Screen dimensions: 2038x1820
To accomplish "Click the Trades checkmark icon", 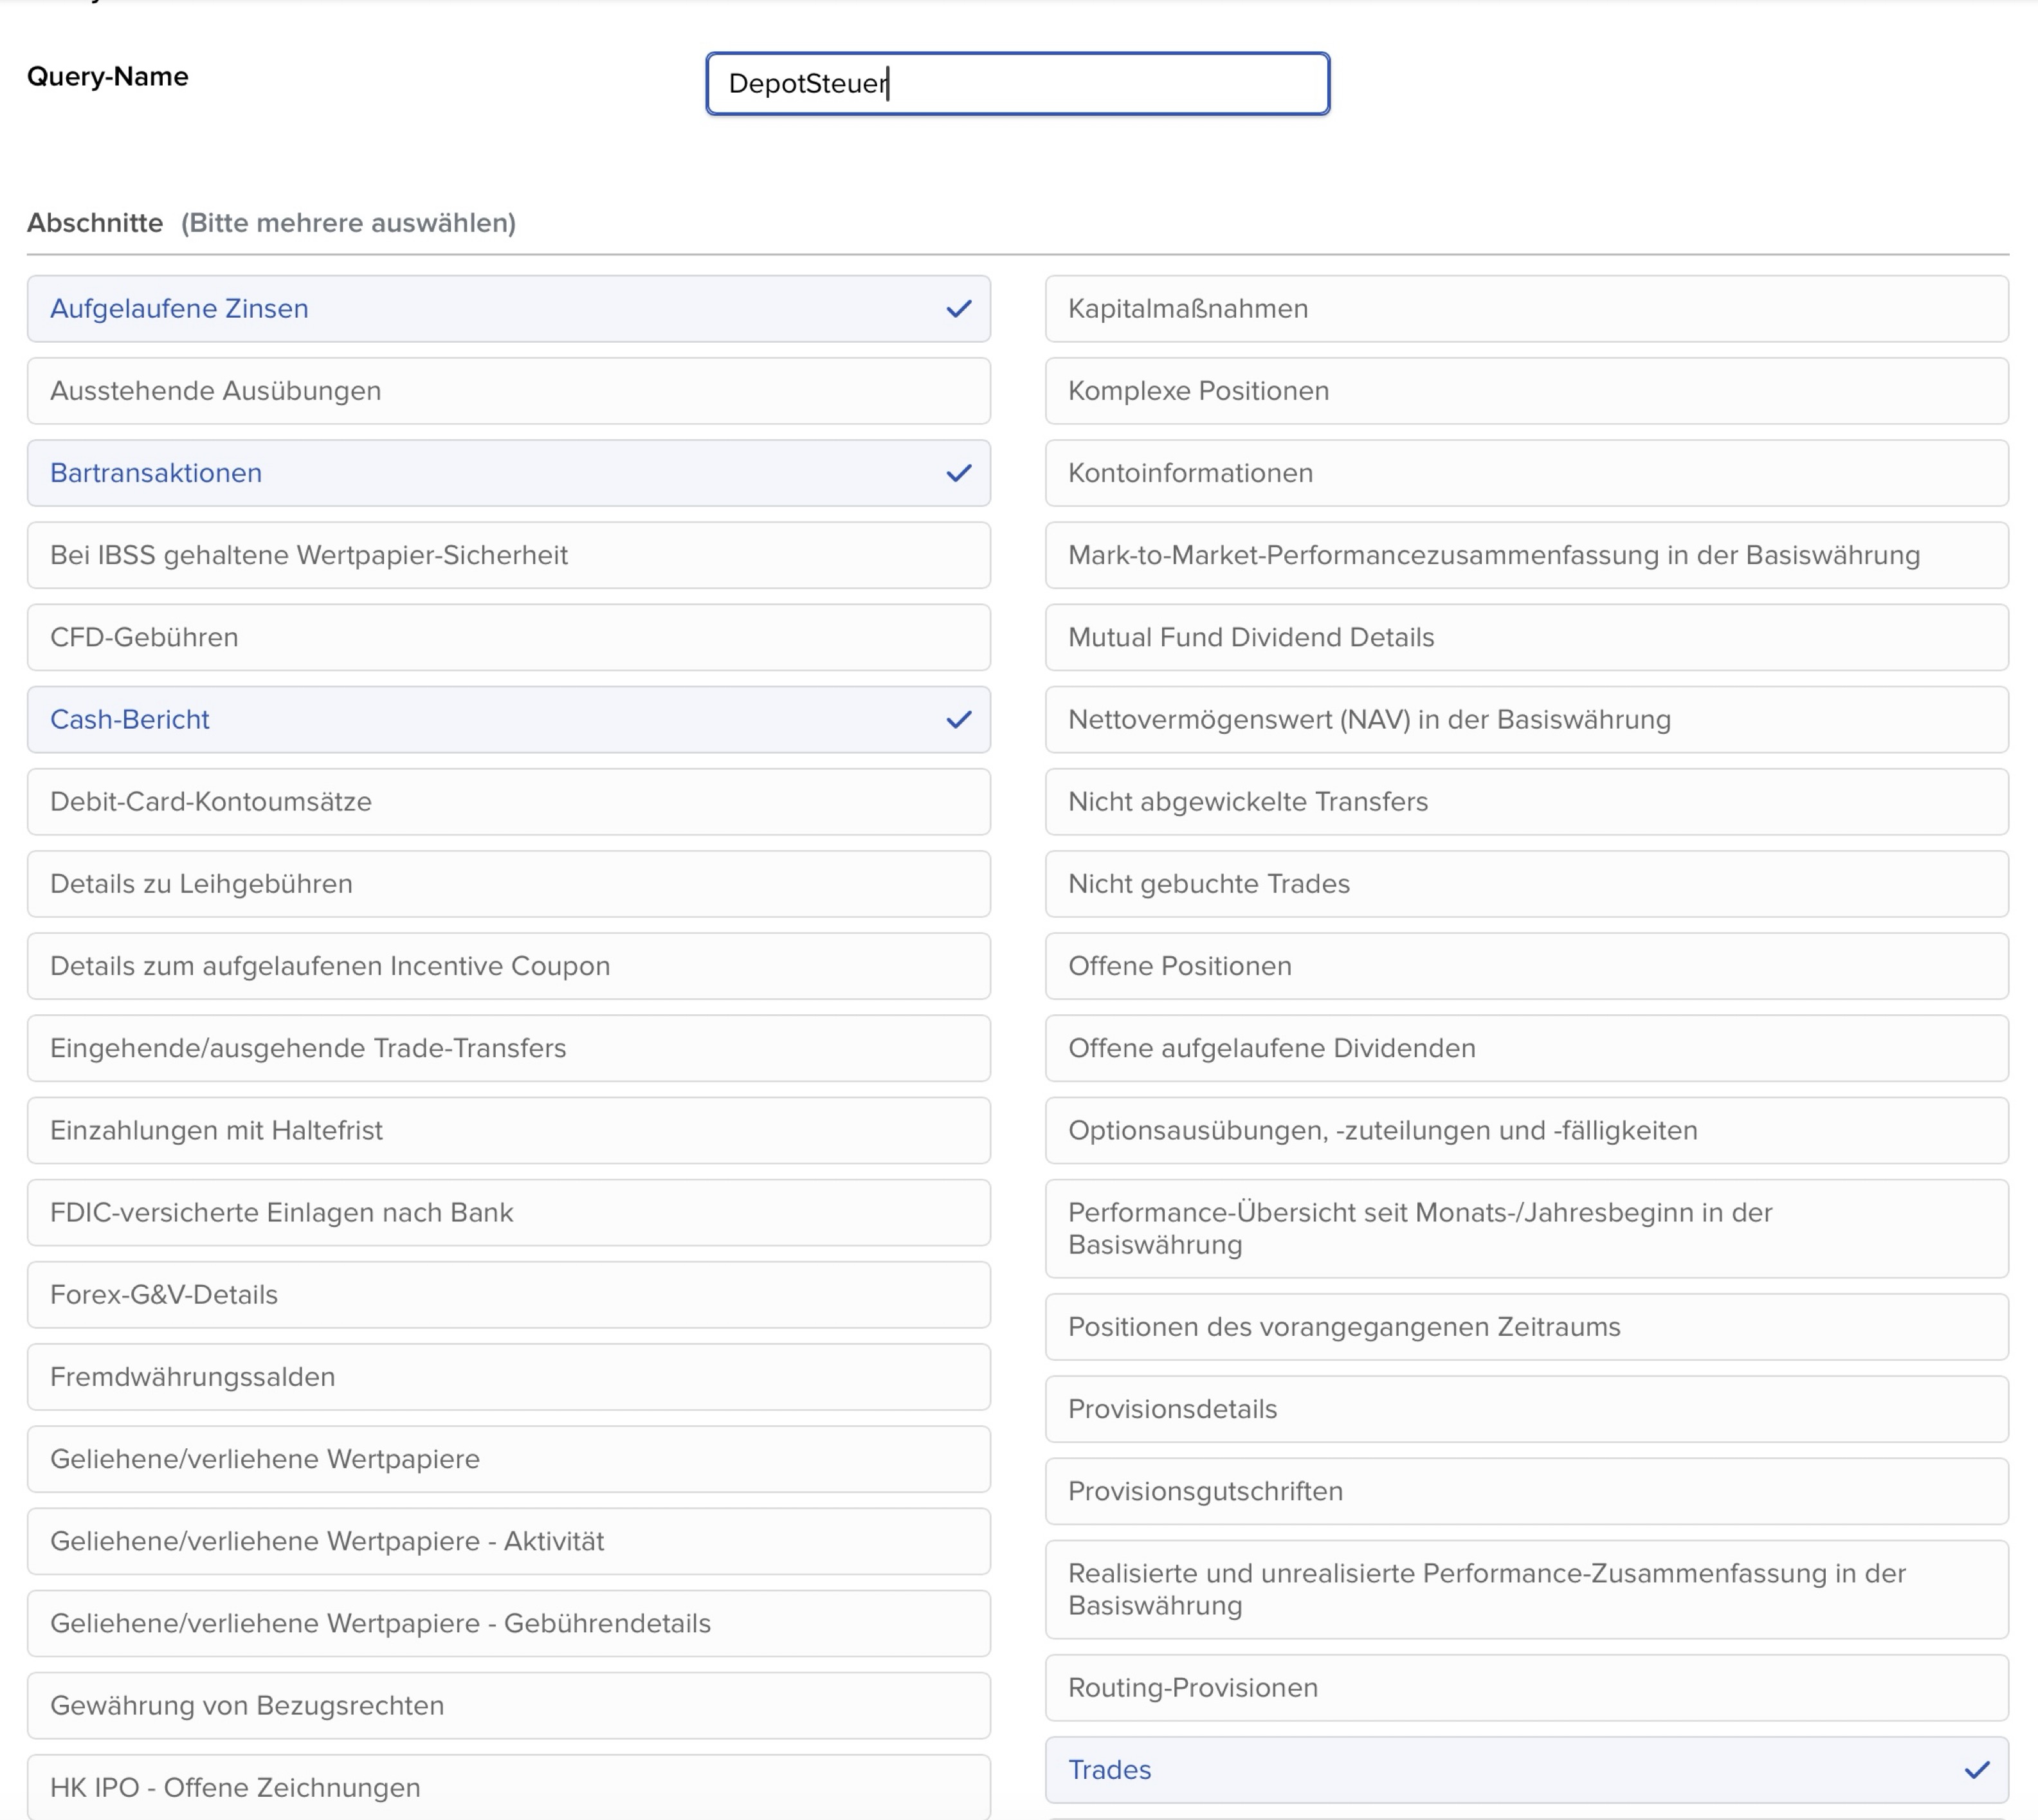I will pyautogui.click(x=1976, y=1770).
